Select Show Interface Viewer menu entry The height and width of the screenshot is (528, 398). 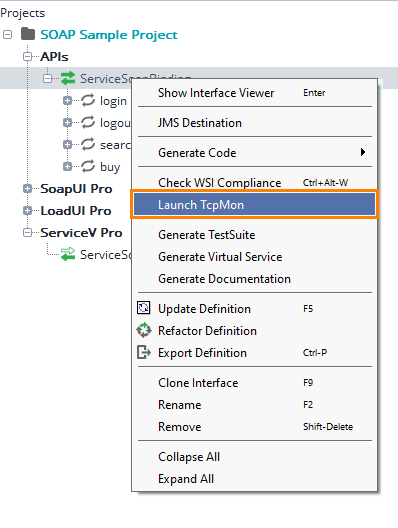click(254, 93)
